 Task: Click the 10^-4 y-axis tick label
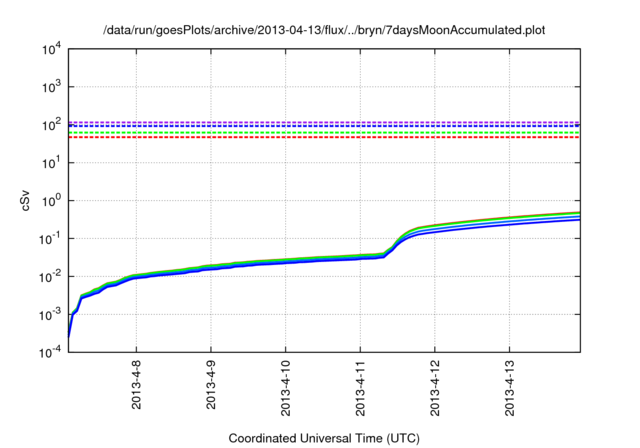tap(51, 353)
